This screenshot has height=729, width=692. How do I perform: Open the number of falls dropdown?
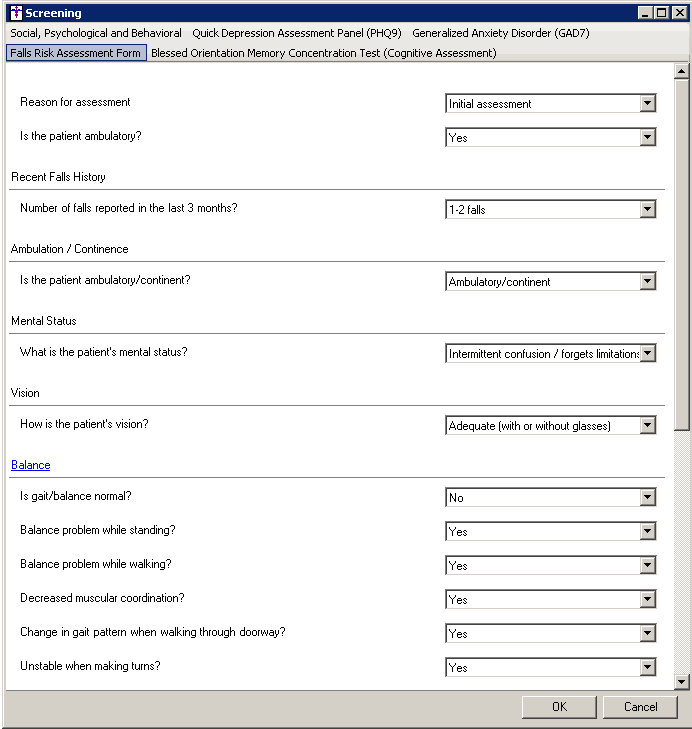click(648, 209)
